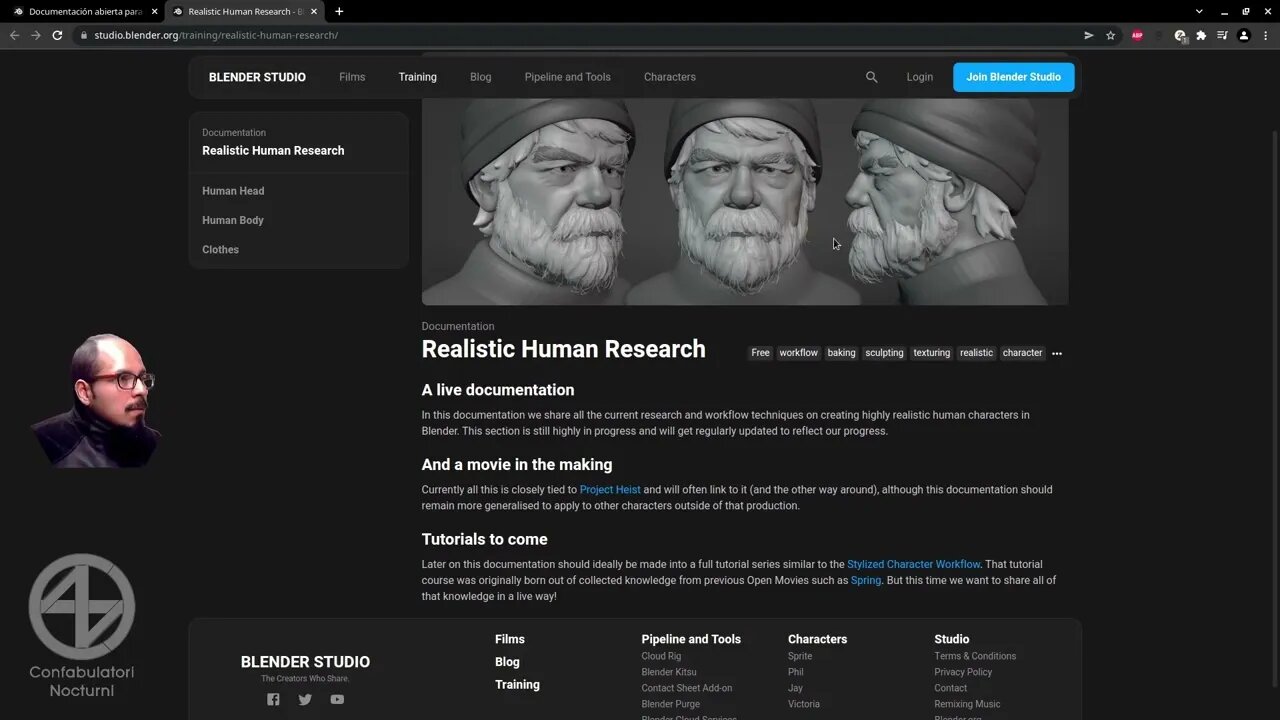Open a new tab with plus icon
The image size is (1280, 720).
click(339, 11)
